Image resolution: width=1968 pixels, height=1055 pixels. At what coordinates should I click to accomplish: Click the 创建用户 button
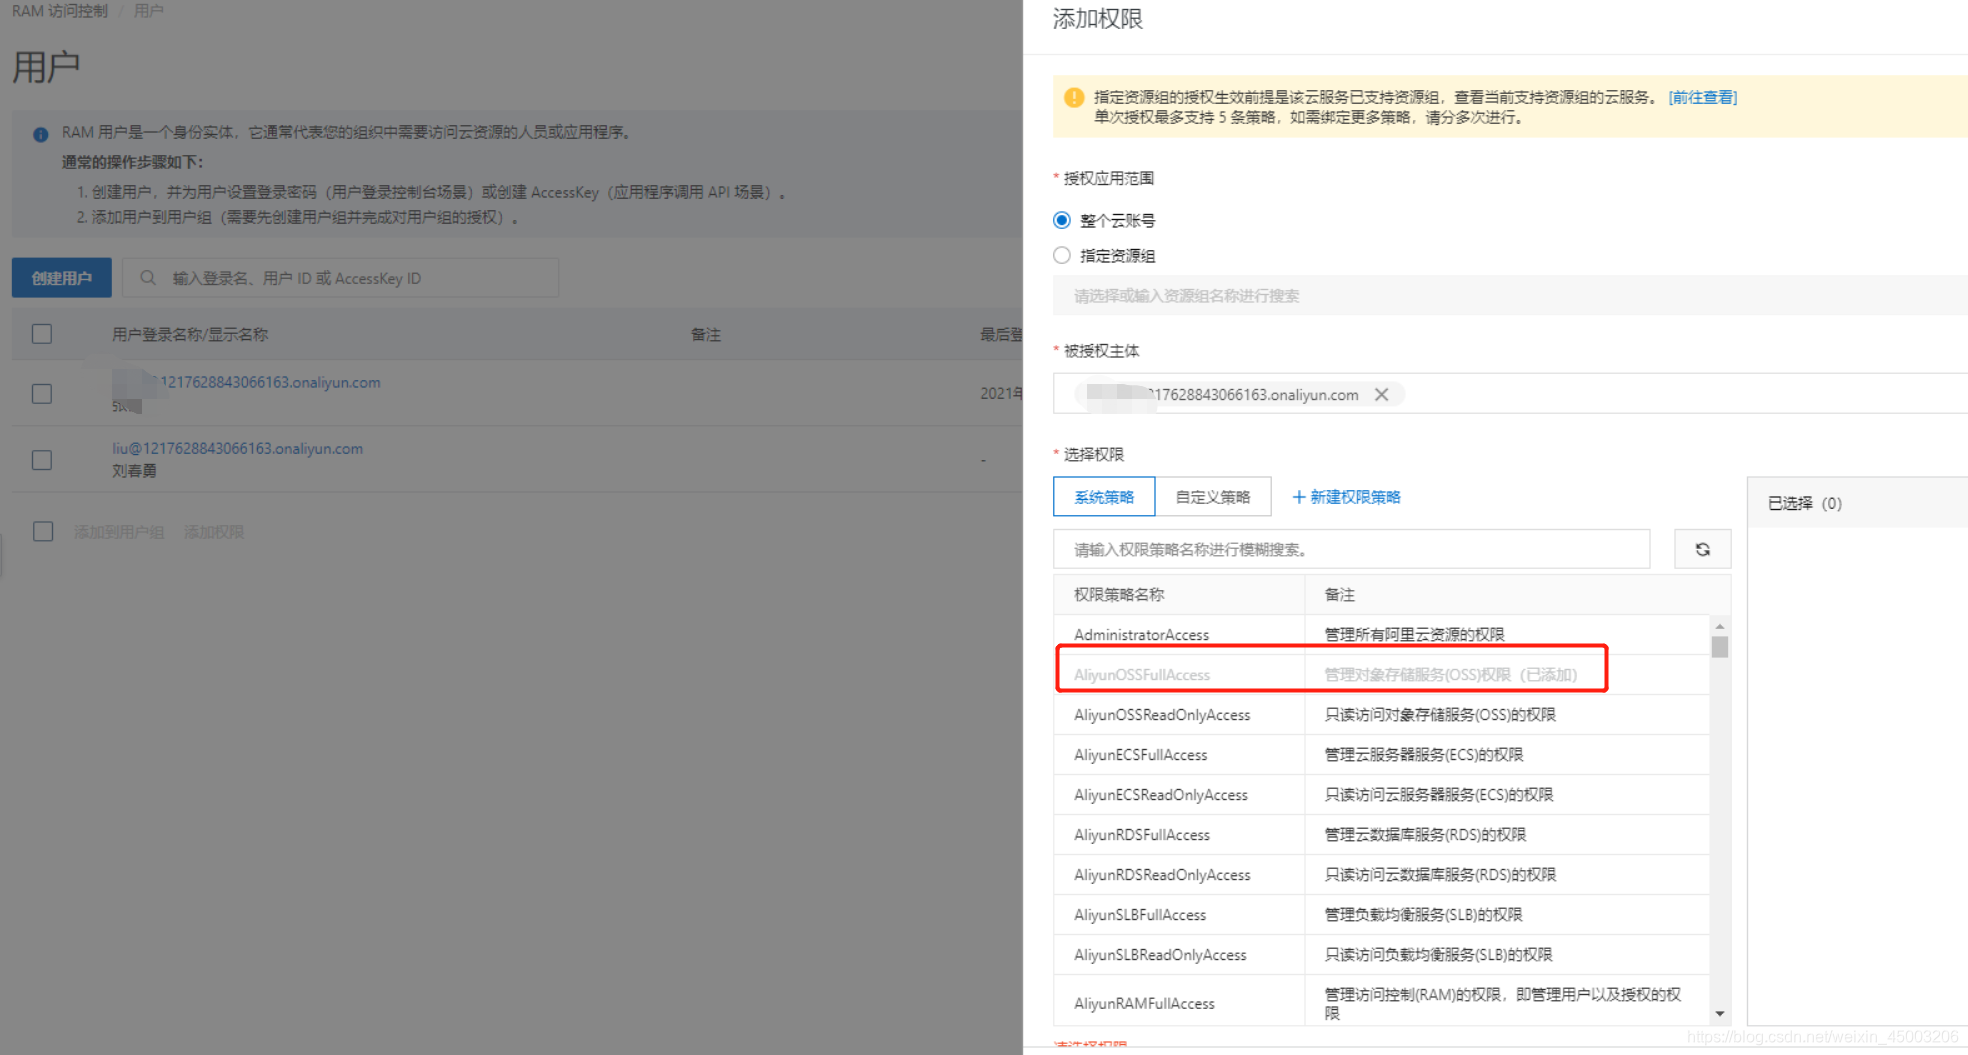(62, 278)
